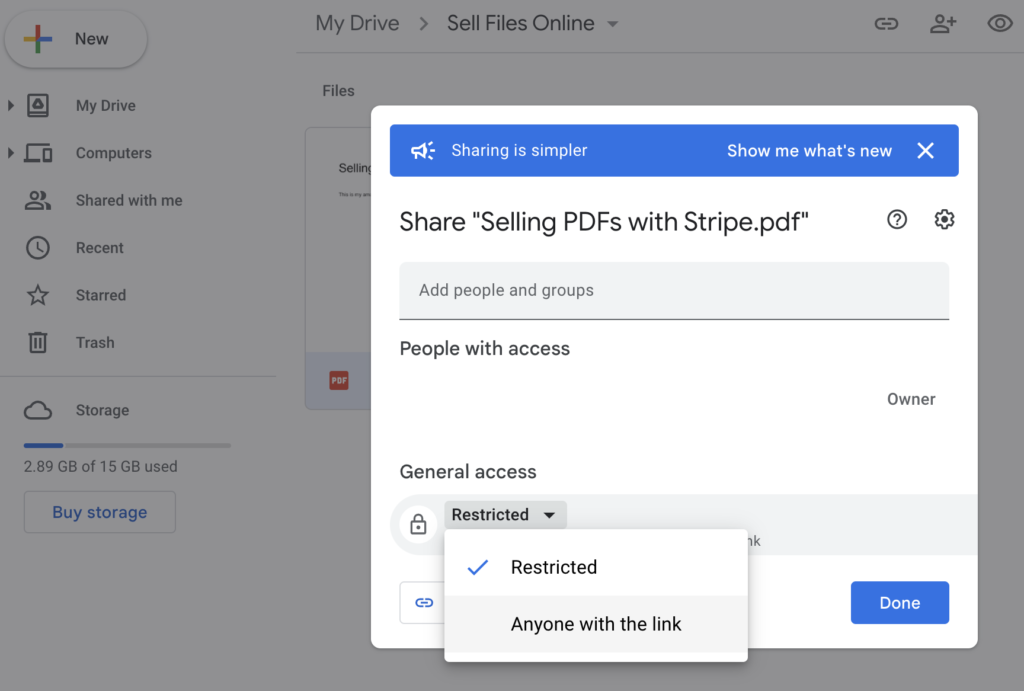The width and height of the screenshot is (1024, 691).
Task: Click the copy link icon button
Action: tap(424, 602)
